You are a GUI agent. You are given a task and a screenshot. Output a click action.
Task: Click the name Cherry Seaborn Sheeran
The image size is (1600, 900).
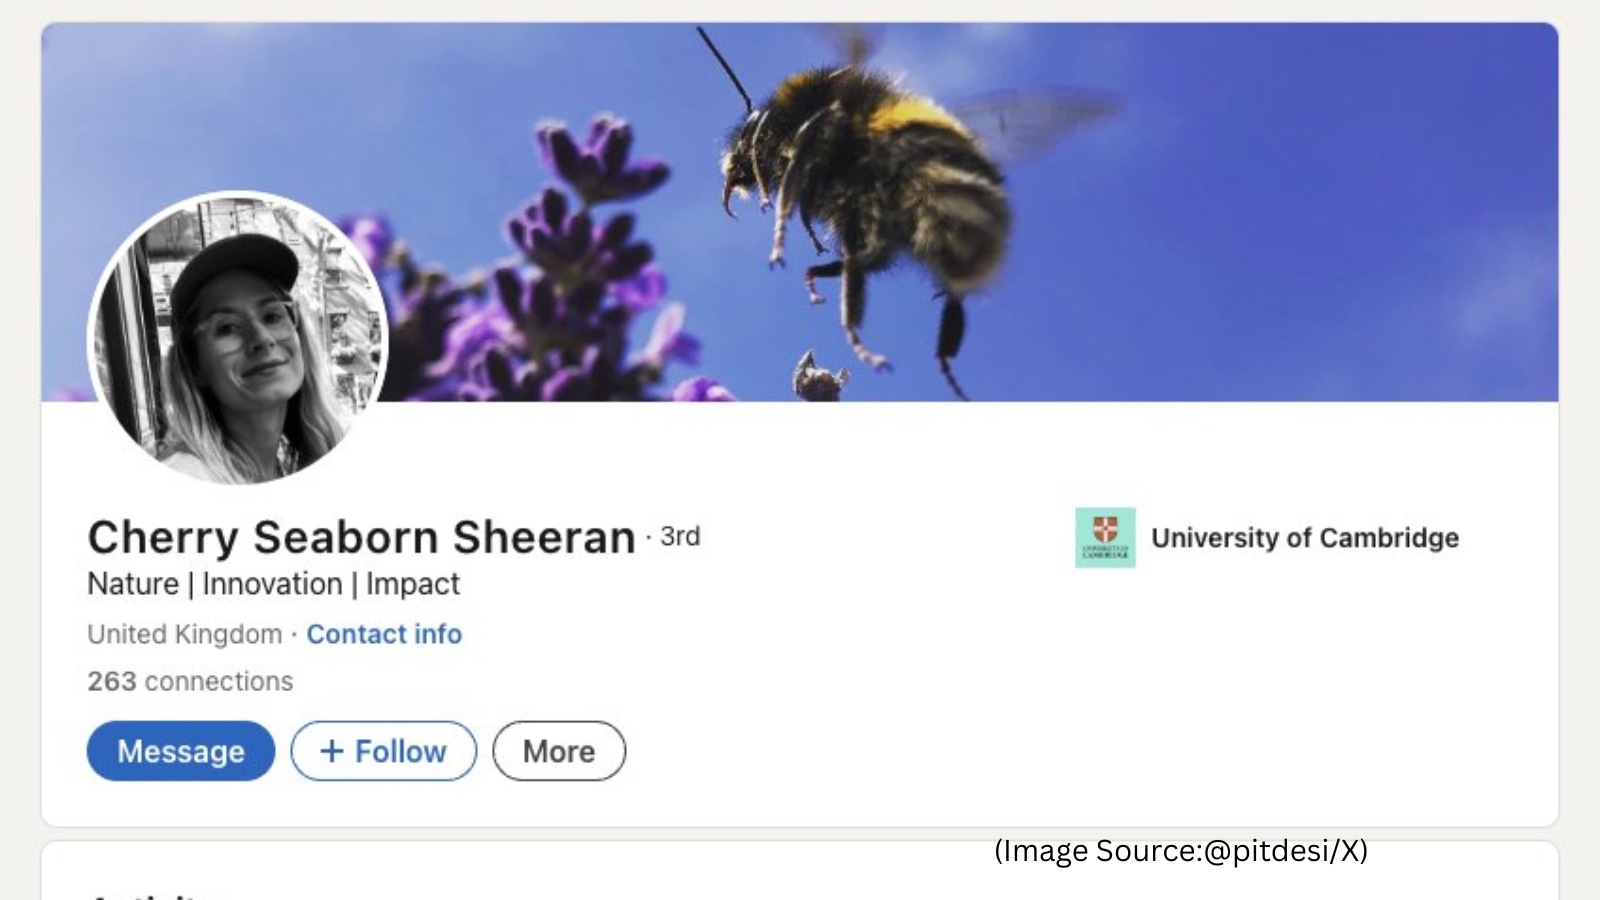[362, 537]
